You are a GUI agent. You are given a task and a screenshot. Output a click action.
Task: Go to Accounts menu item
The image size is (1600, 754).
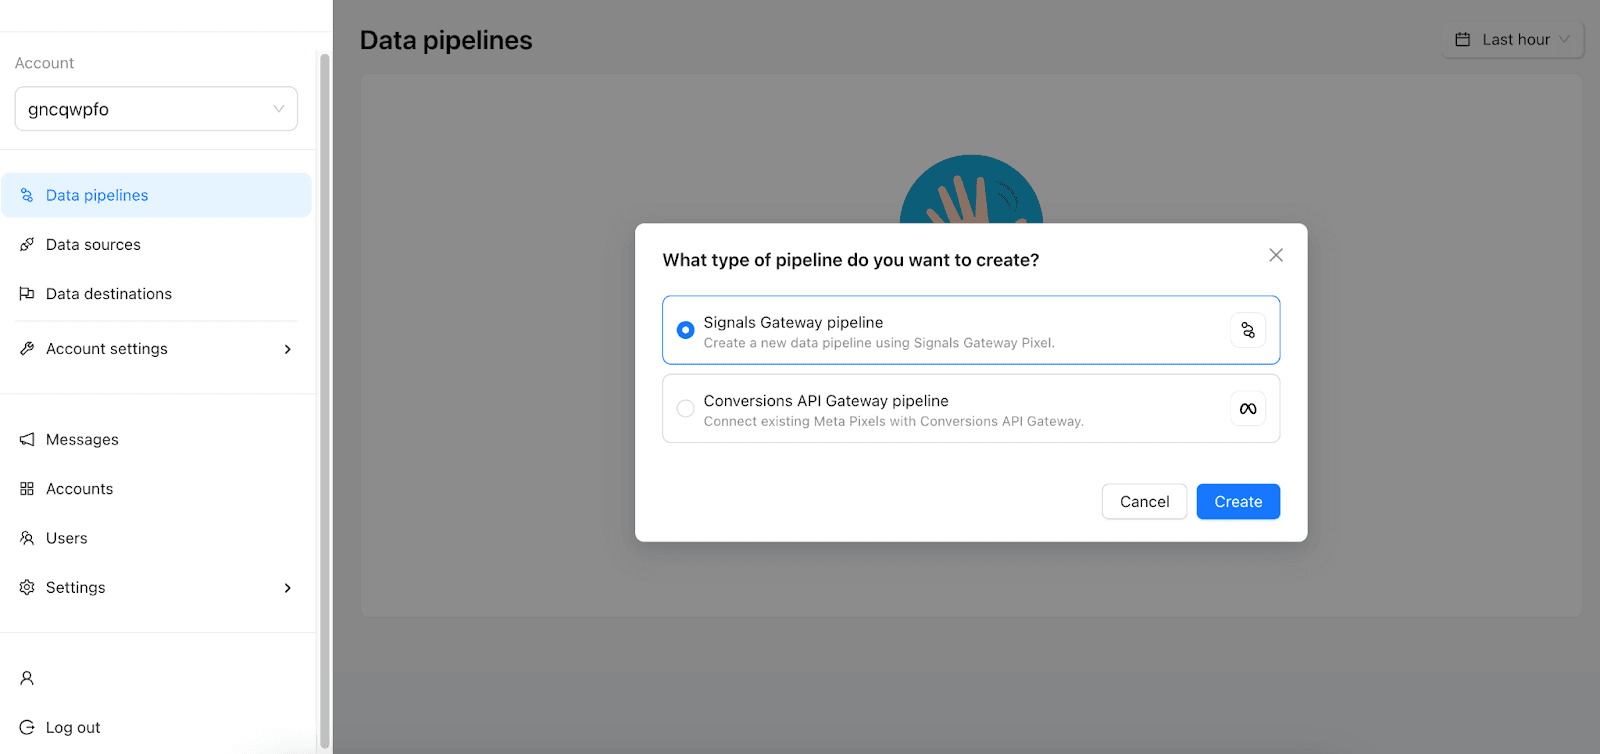click(79, 489)
